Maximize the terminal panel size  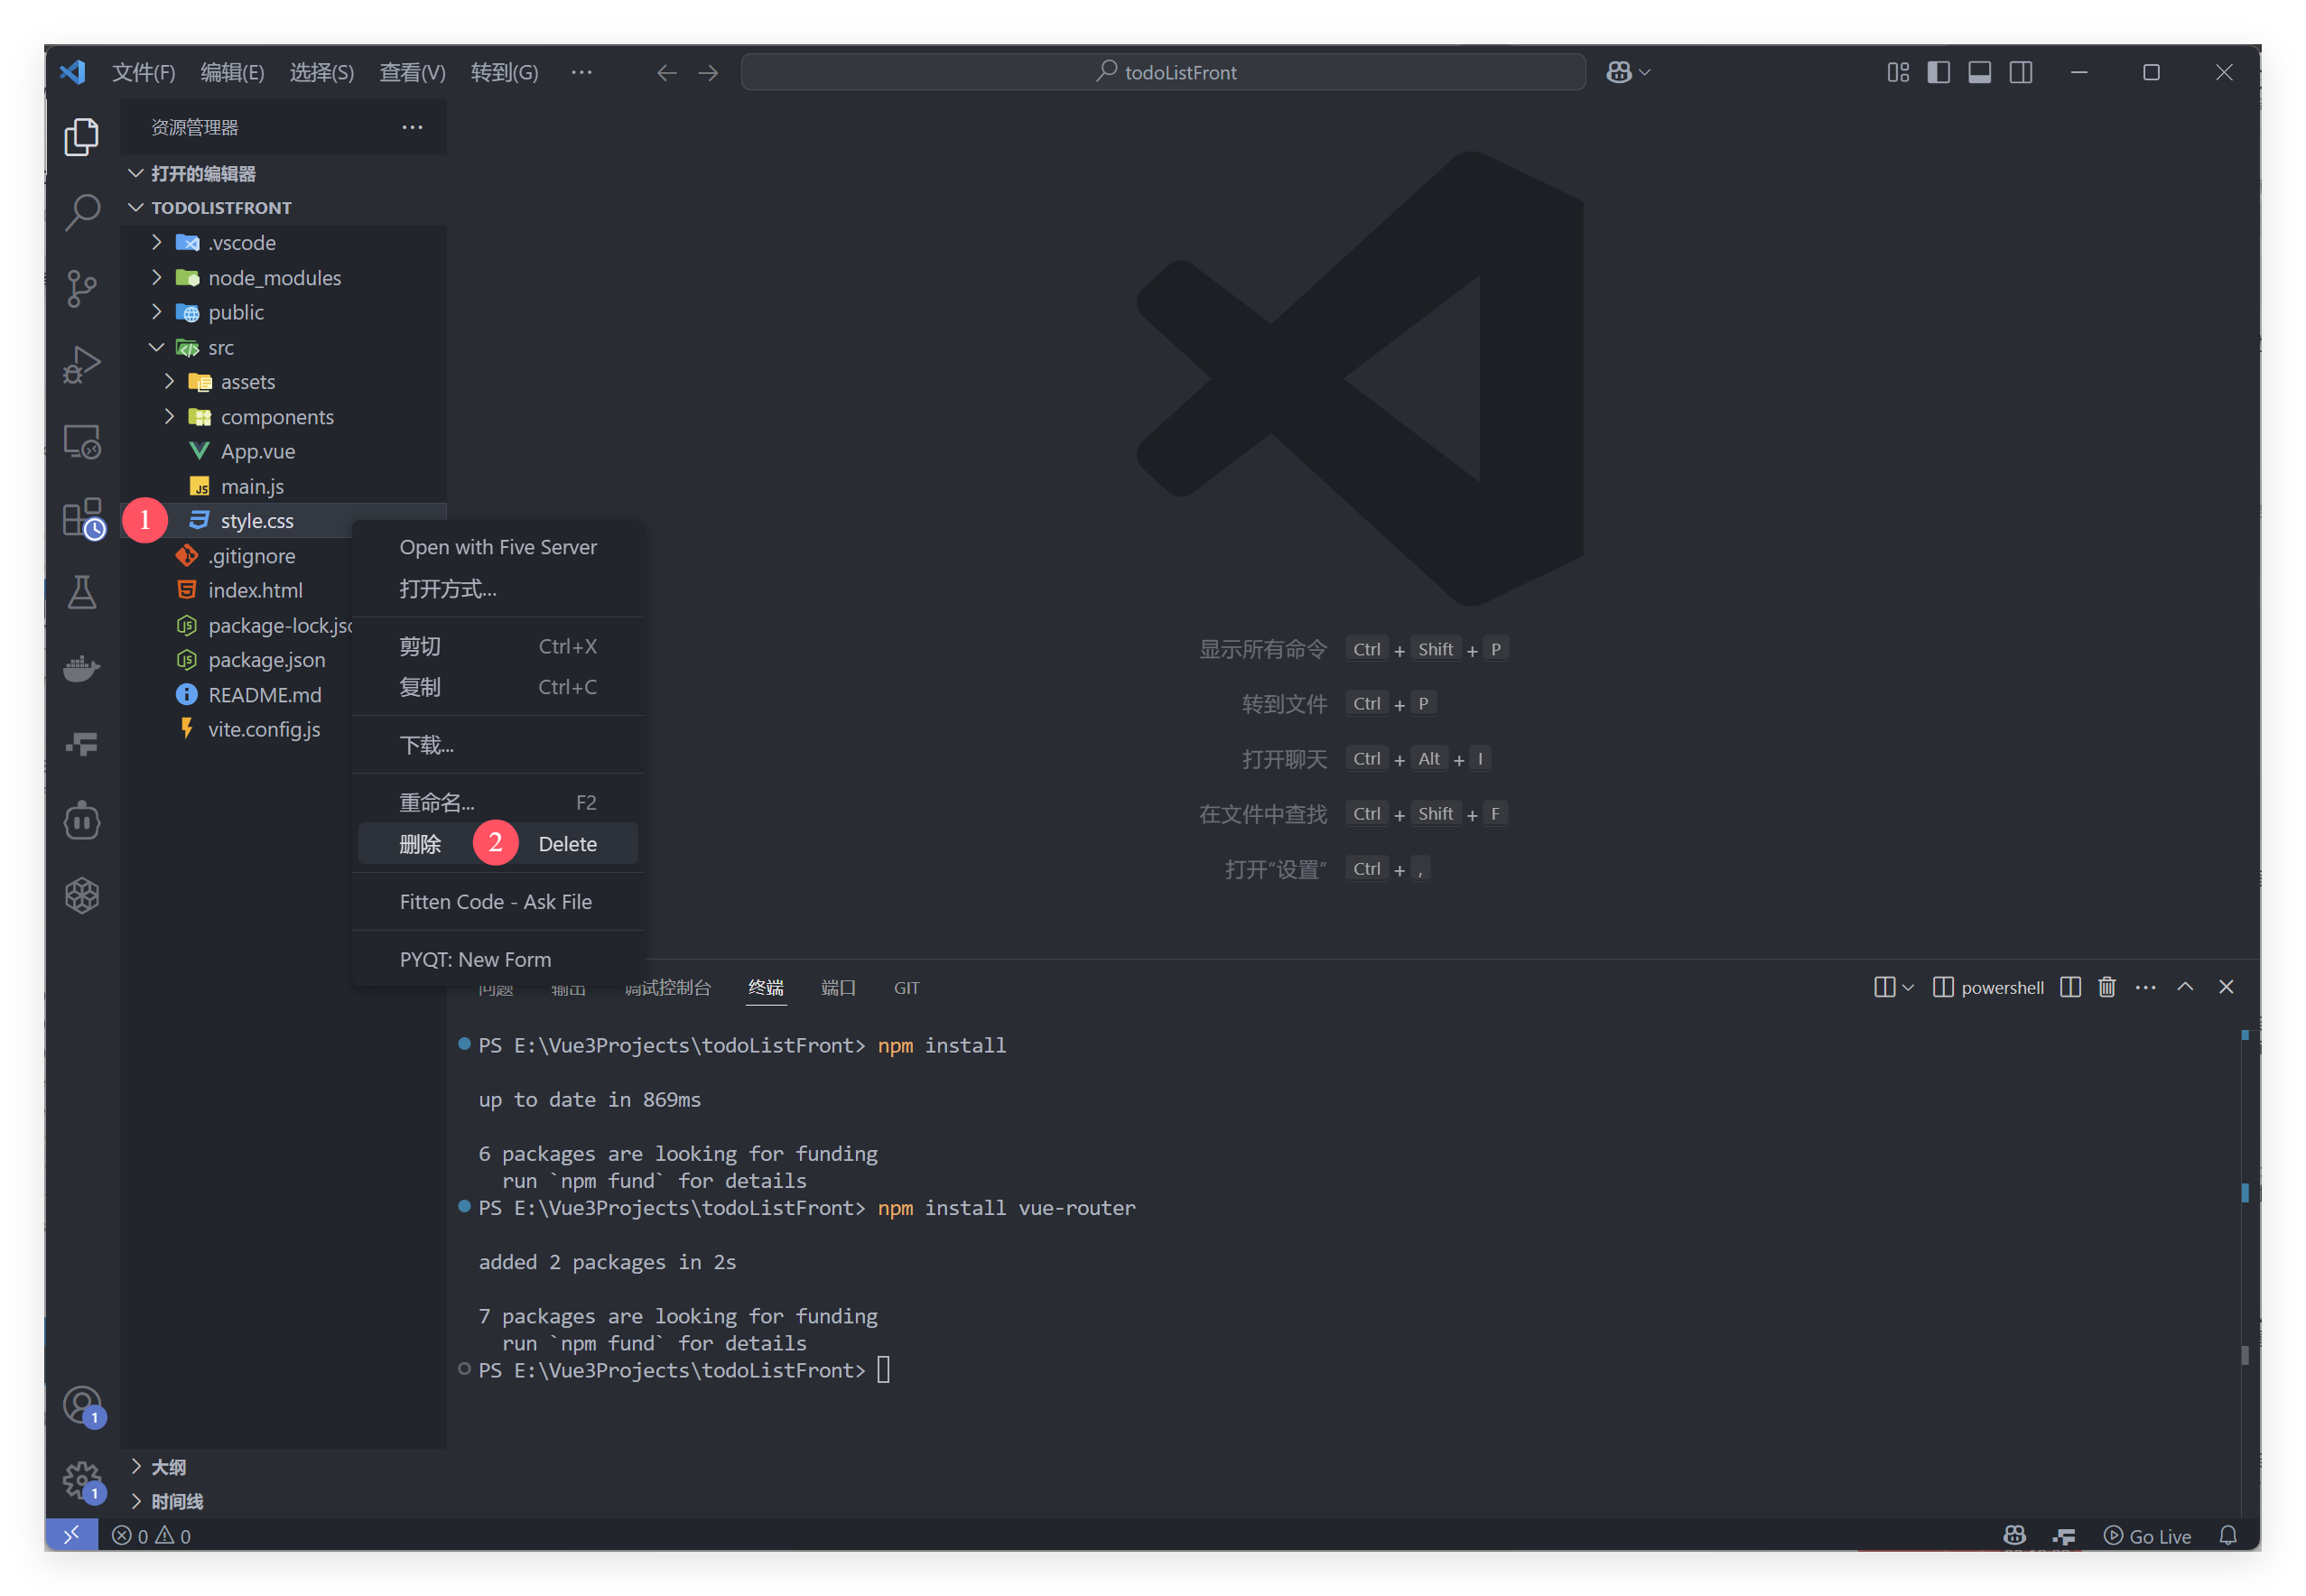pos(2185,987)
